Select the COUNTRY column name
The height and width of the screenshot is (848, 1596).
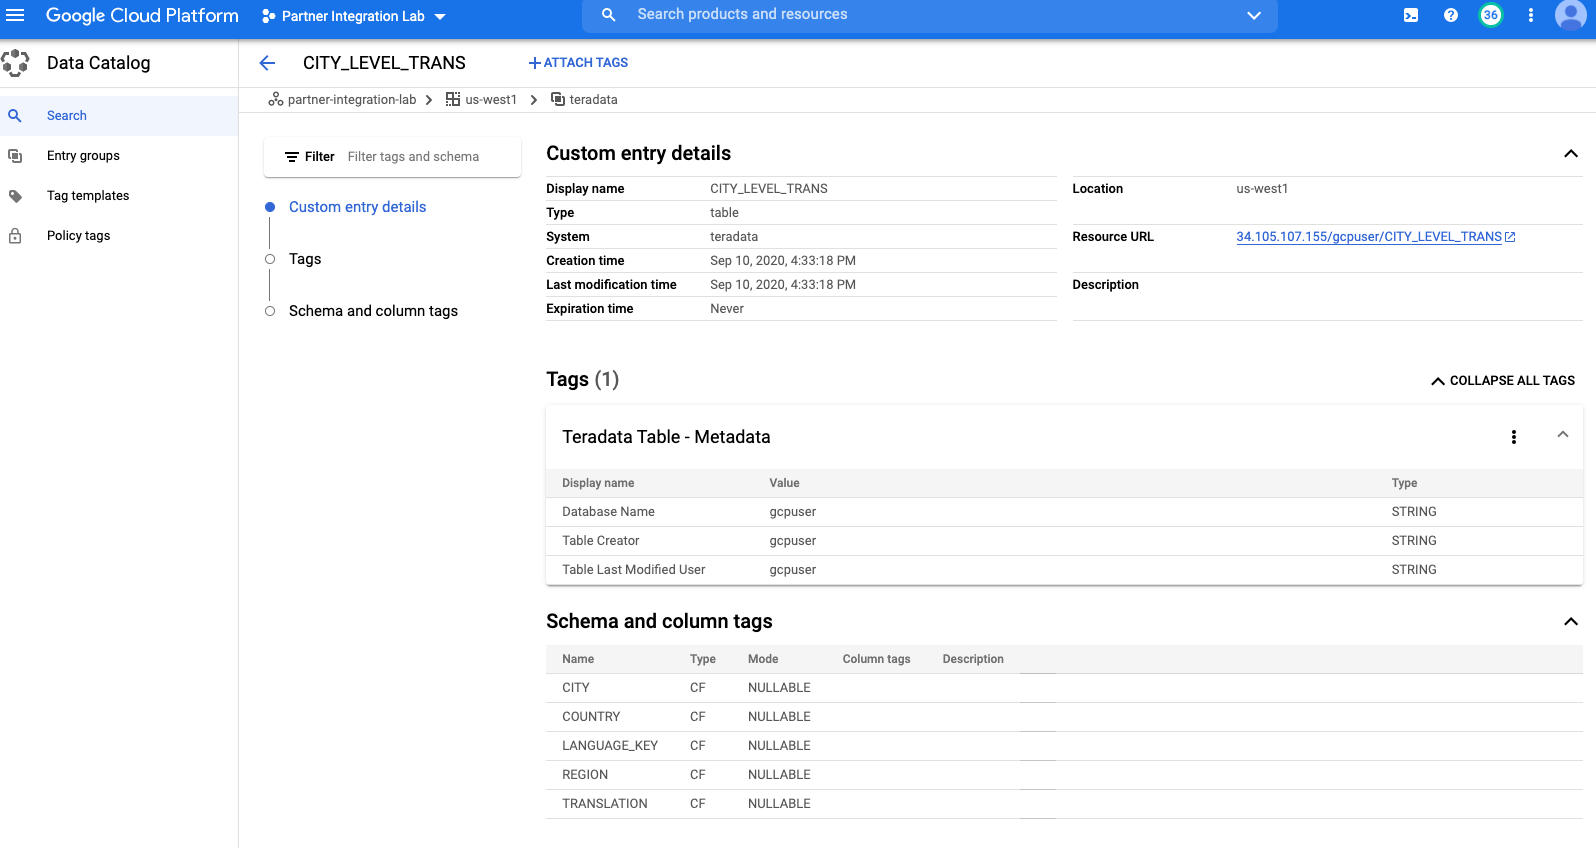(x=591, y=717)
